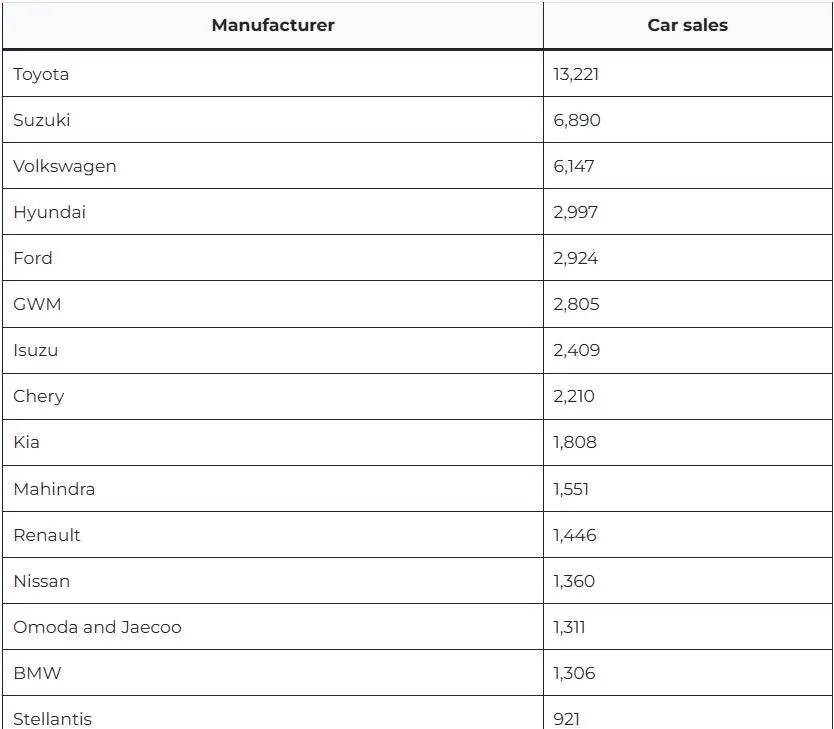This screenshot has width=834, height=729.
Task: Select the 6,890 car sales value
Action: tap(577, 120)
